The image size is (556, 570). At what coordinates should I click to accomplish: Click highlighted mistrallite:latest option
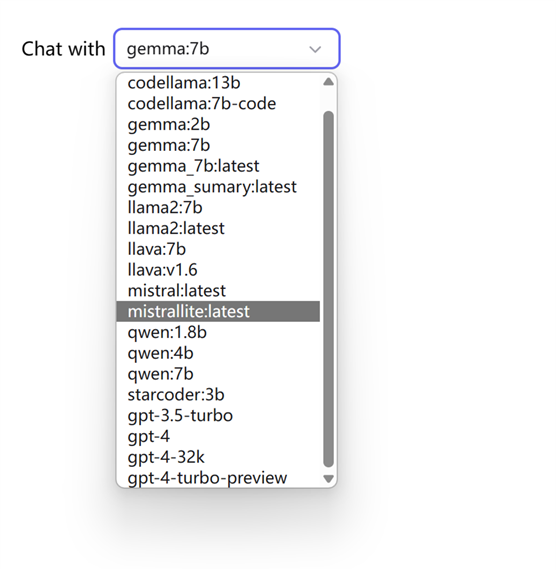[x=218, y=311]
